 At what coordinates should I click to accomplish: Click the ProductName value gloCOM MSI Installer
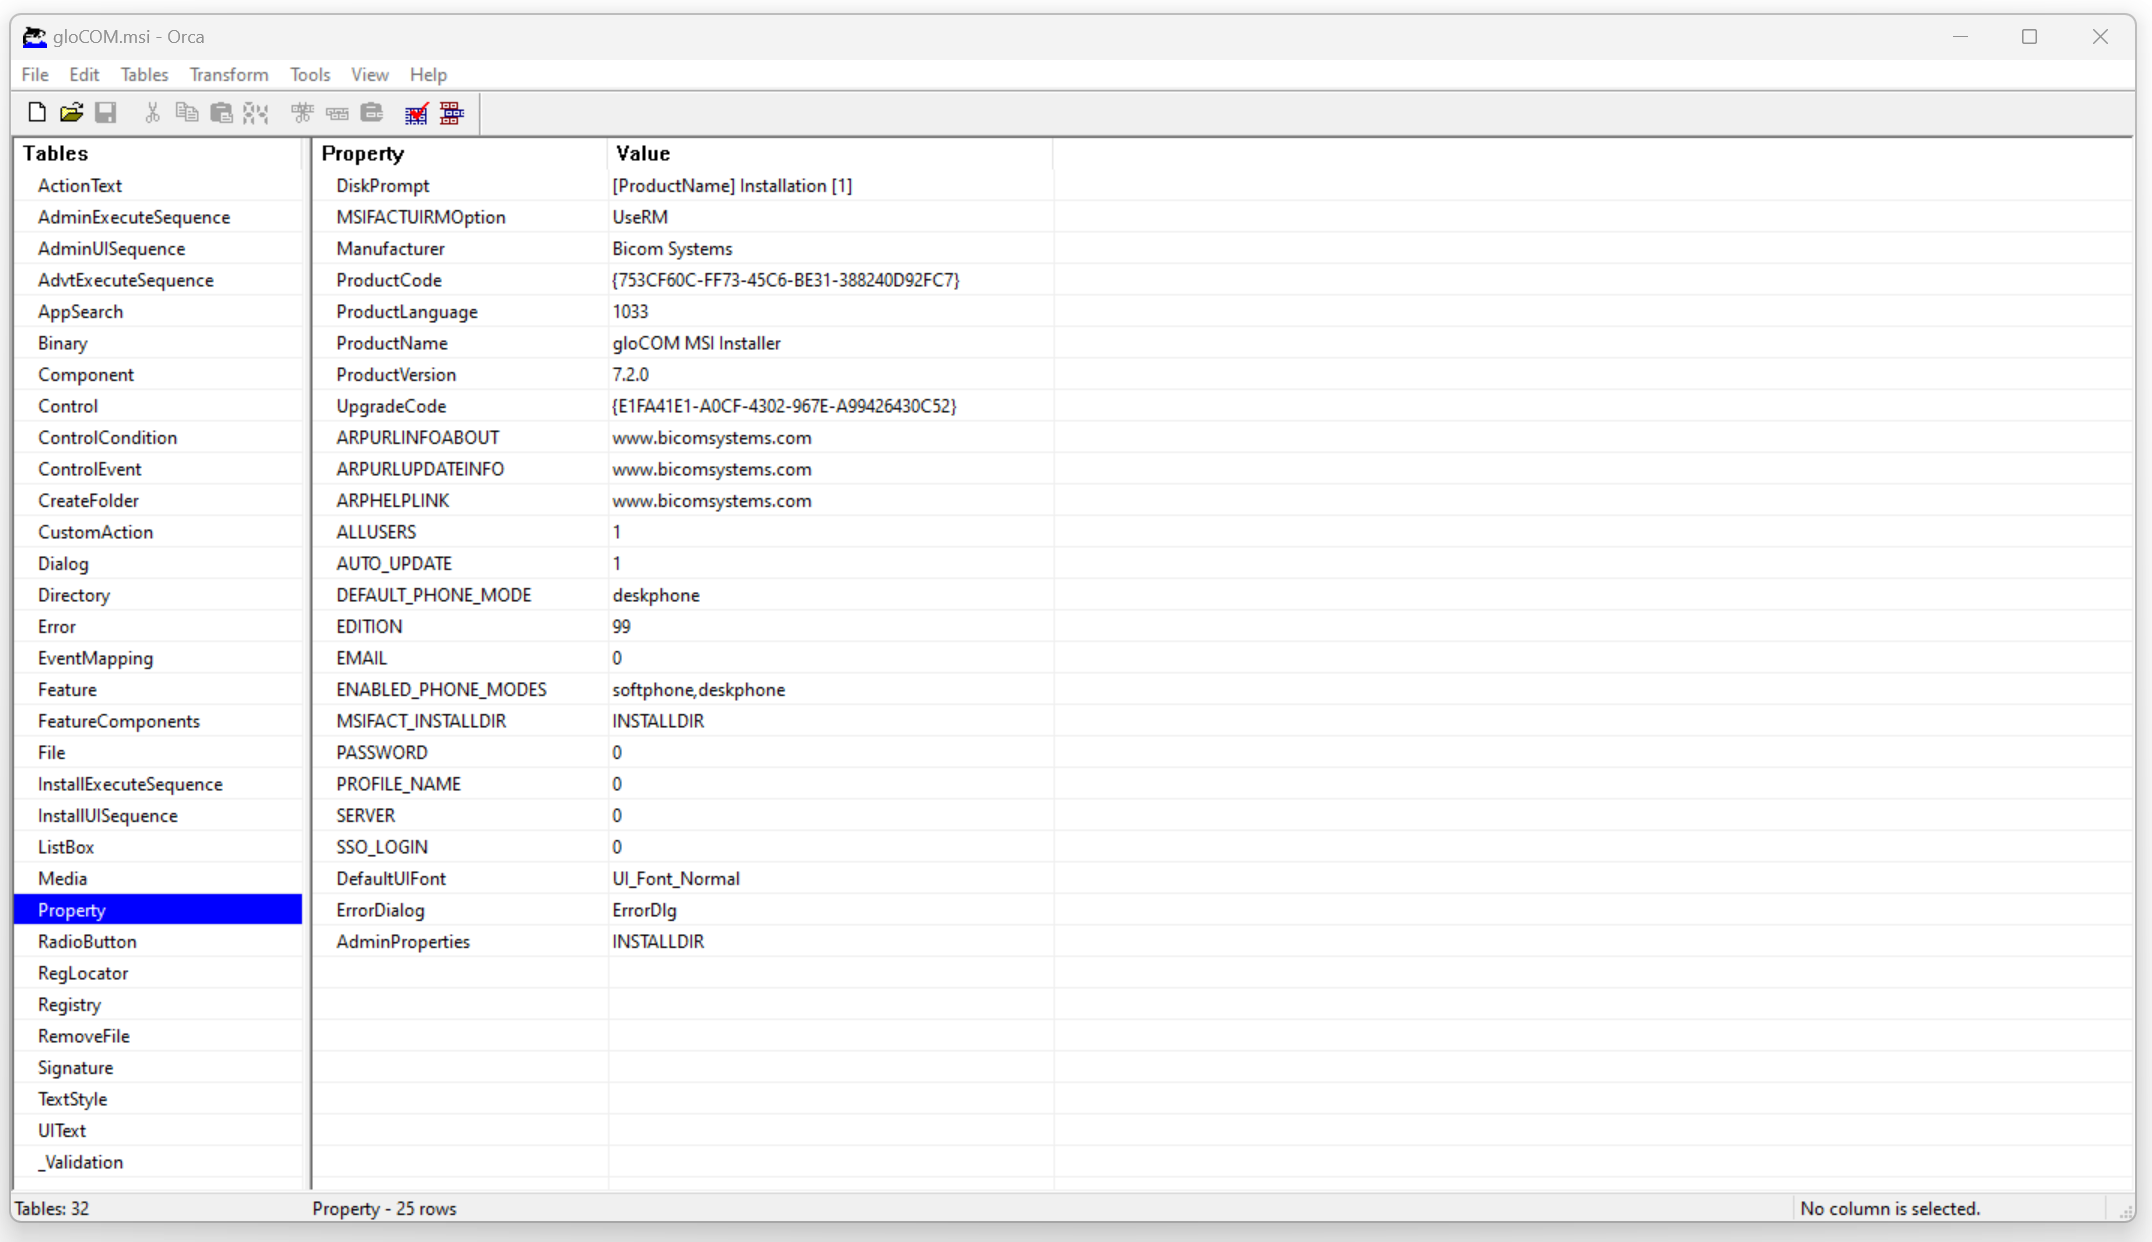(696, 343)
